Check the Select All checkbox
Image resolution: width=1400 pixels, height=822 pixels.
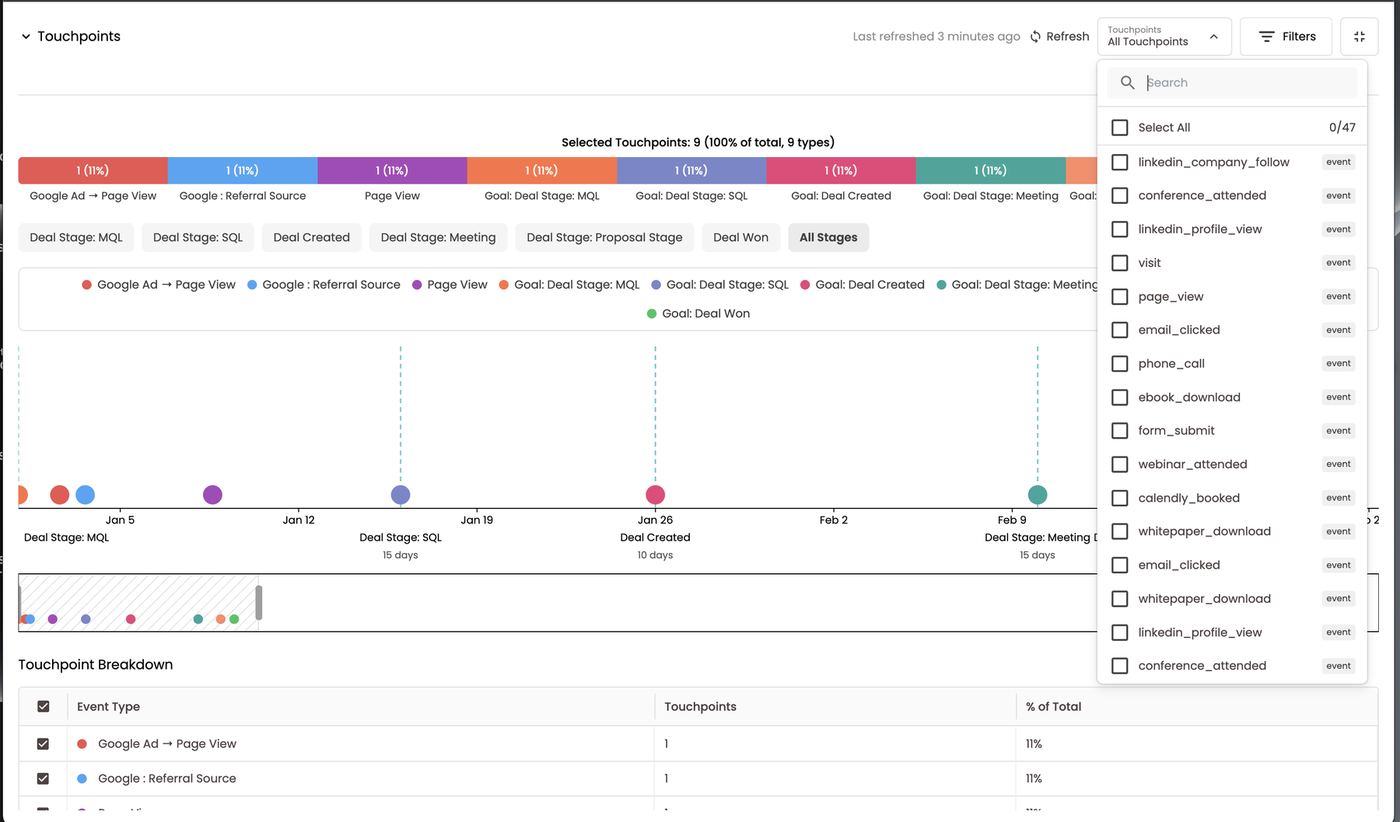[x=1120, y=128]
